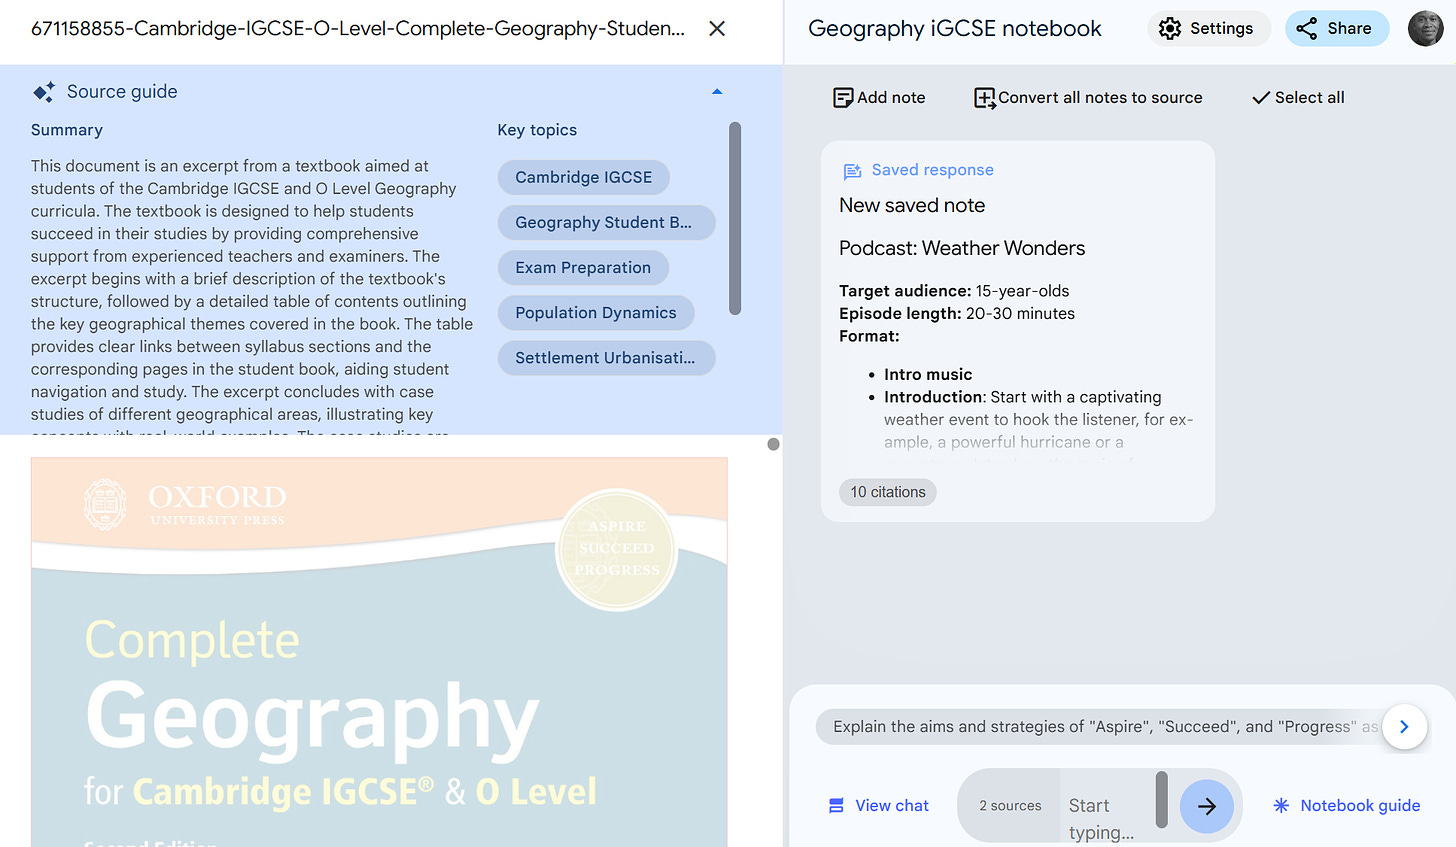
Task: Open the Notebook guide
Action: coord(1346,806)
